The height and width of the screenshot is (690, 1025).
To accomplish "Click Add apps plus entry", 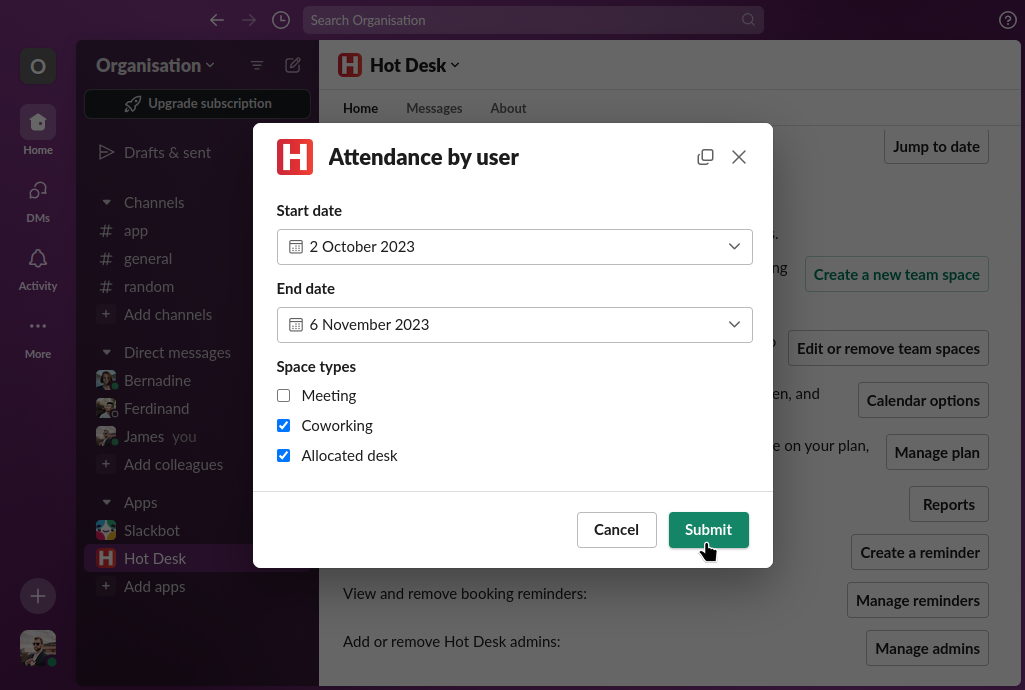I will (154, 587).
